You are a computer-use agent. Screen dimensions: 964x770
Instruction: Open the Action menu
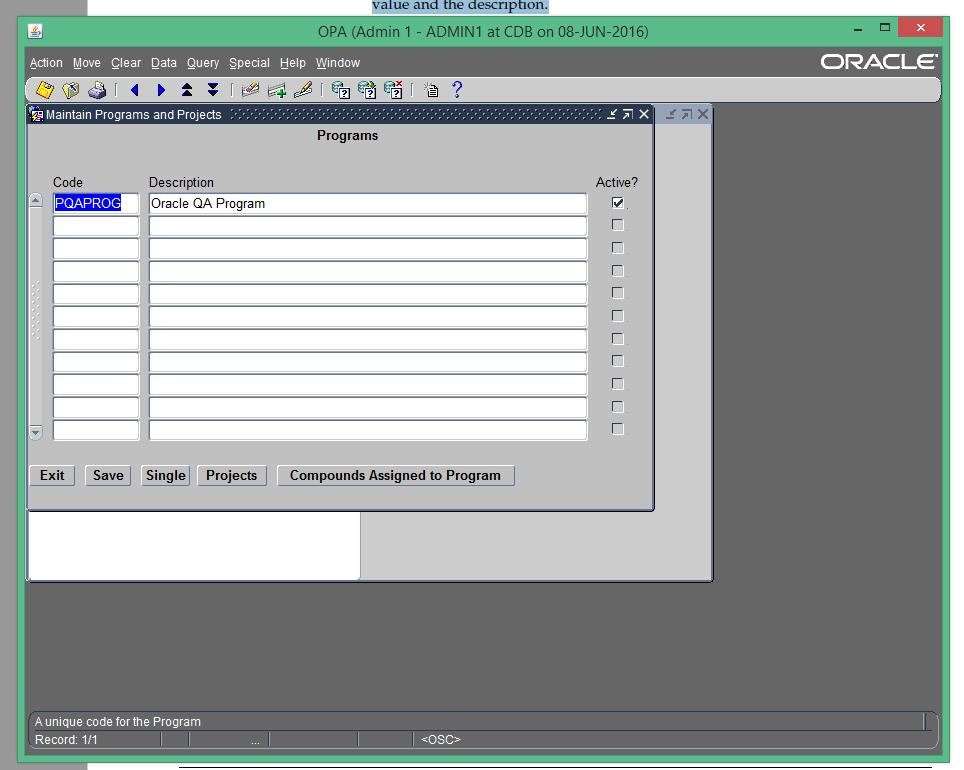46,62
